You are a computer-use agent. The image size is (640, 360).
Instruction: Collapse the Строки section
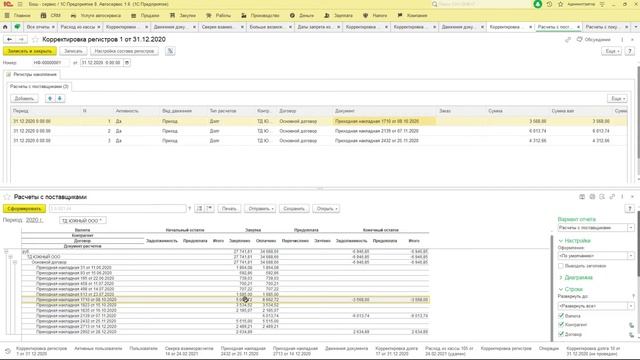561,289
